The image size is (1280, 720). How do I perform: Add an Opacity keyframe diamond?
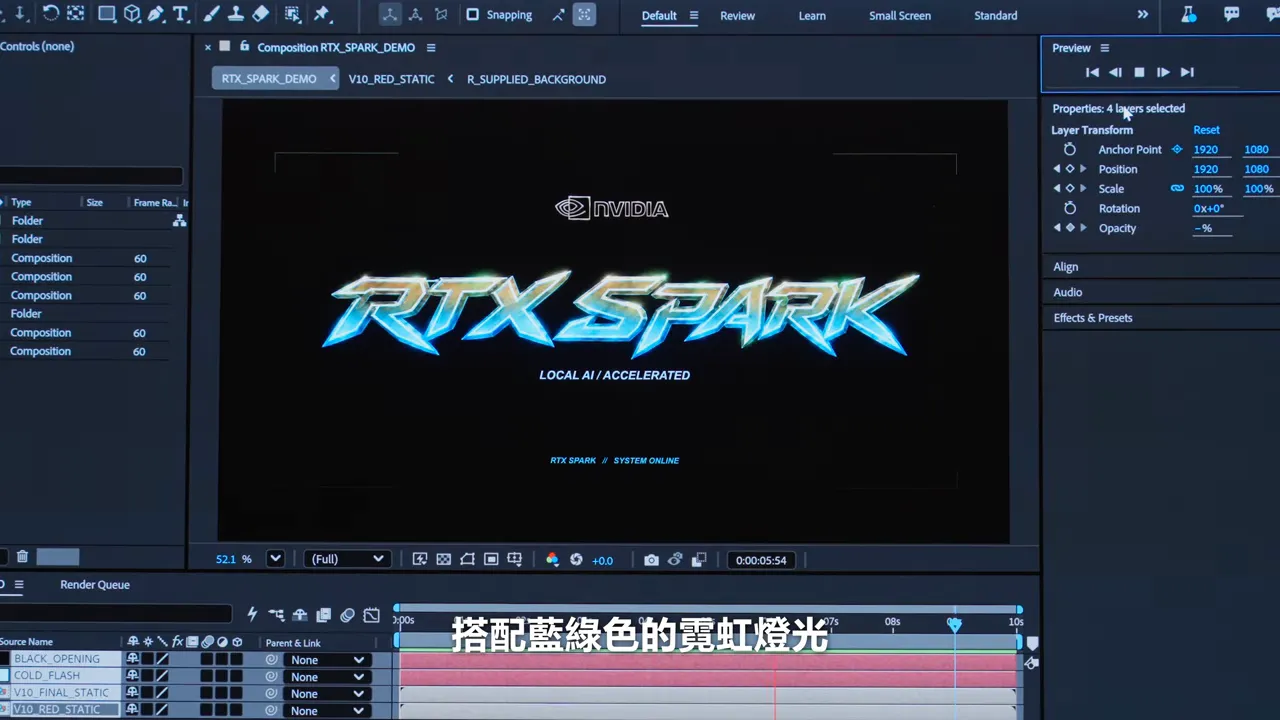1070,228
